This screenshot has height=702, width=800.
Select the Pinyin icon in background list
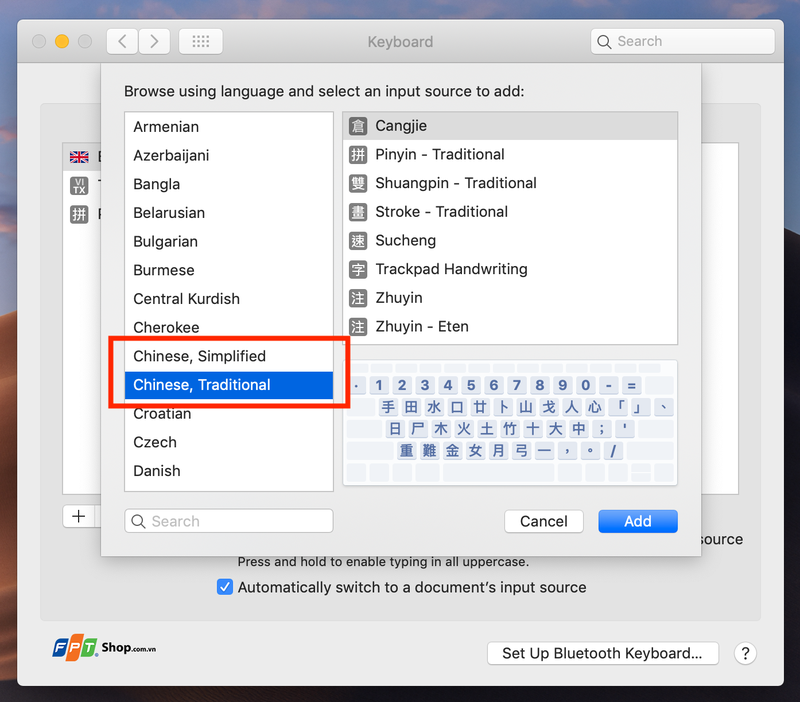tap(79, 214)
